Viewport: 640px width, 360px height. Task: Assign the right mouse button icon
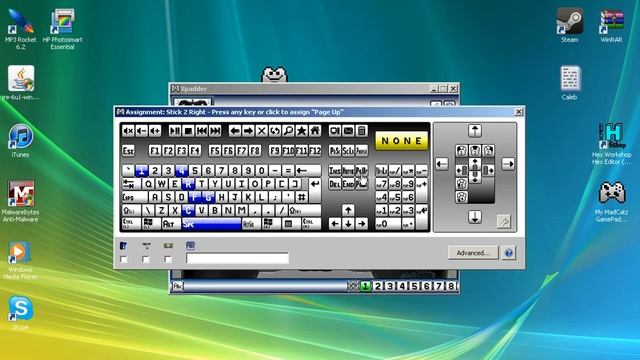[489, 151]
